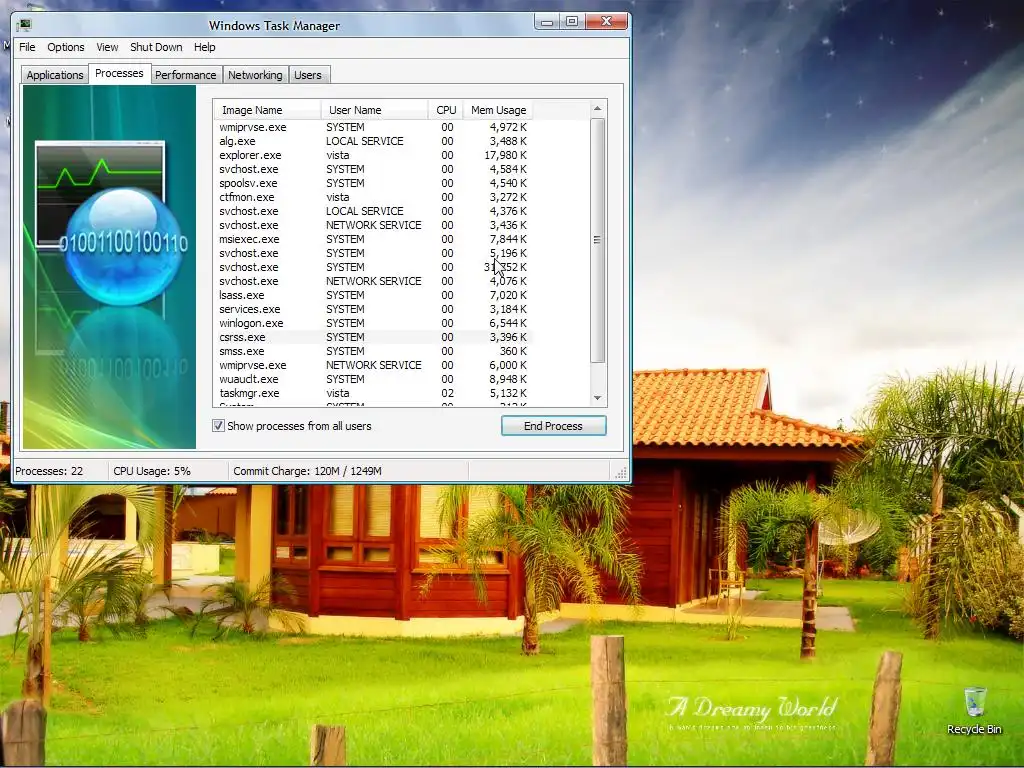Screen dimensions: 1024x768
Task: Sort by CPU column header
Action: point(446,110)
